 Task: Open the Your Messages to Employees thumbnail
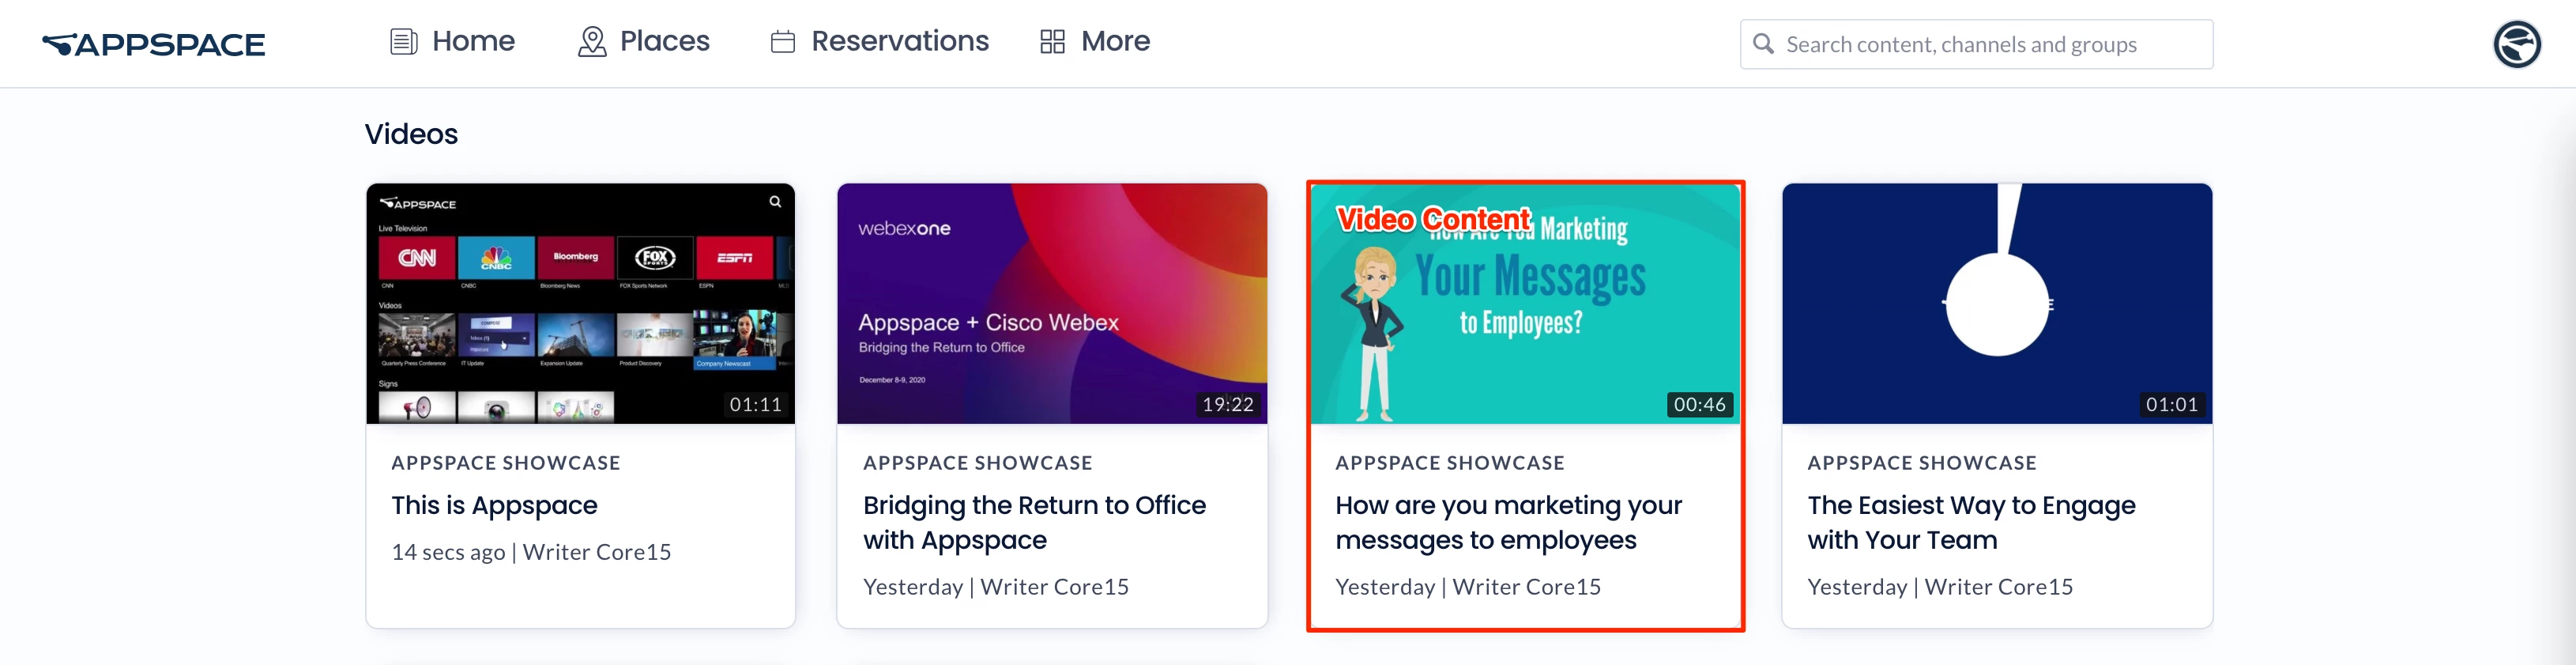point(1525,303)
